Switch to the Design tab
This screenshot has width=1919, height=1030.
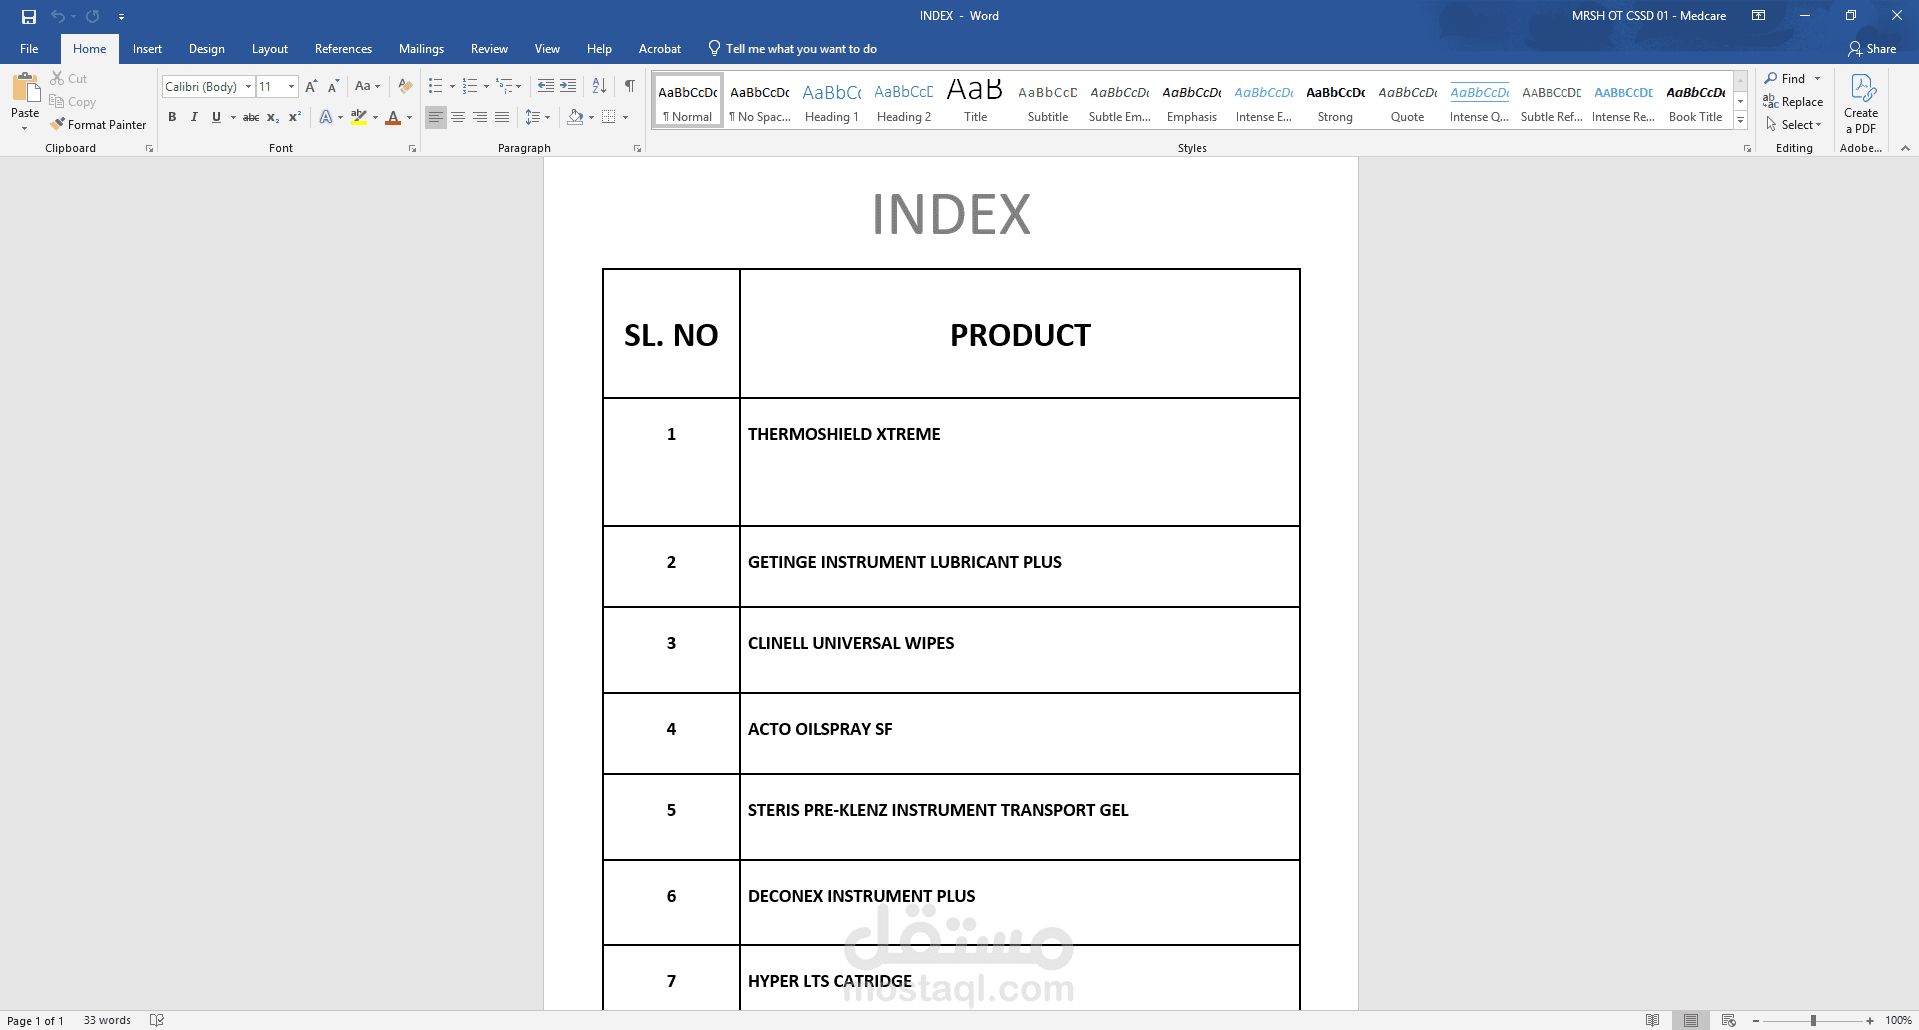point(207,49)
